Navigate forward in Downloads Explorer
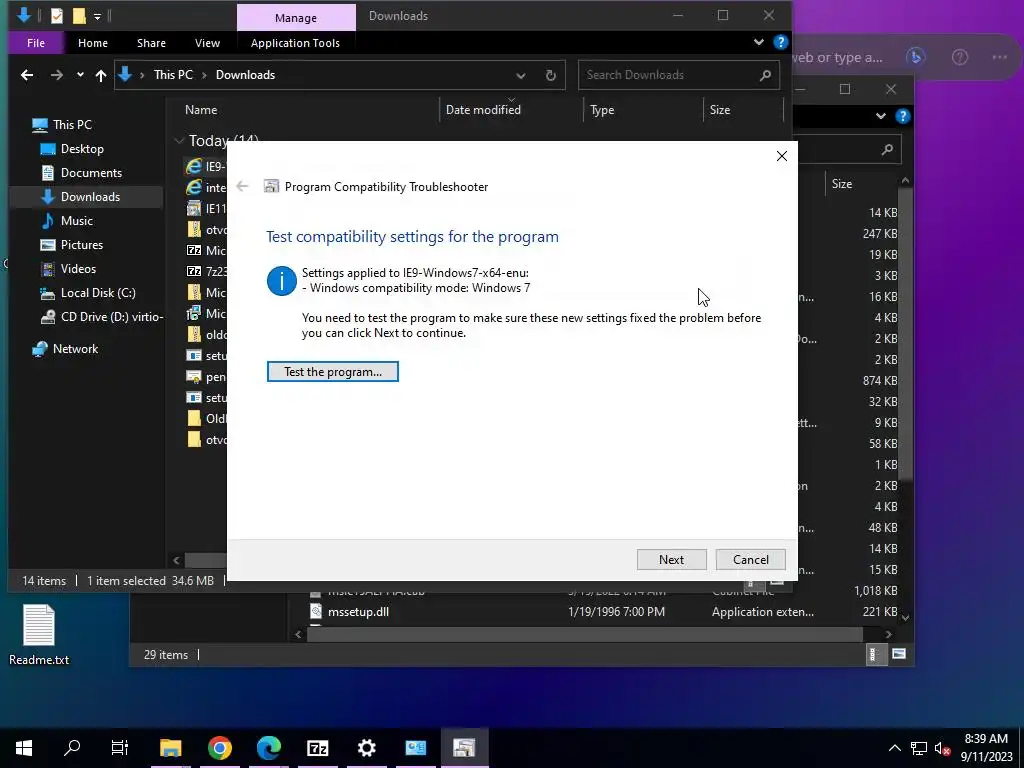Image resolution: width=1024 pixels, height=768 pixels. (57, 75)
